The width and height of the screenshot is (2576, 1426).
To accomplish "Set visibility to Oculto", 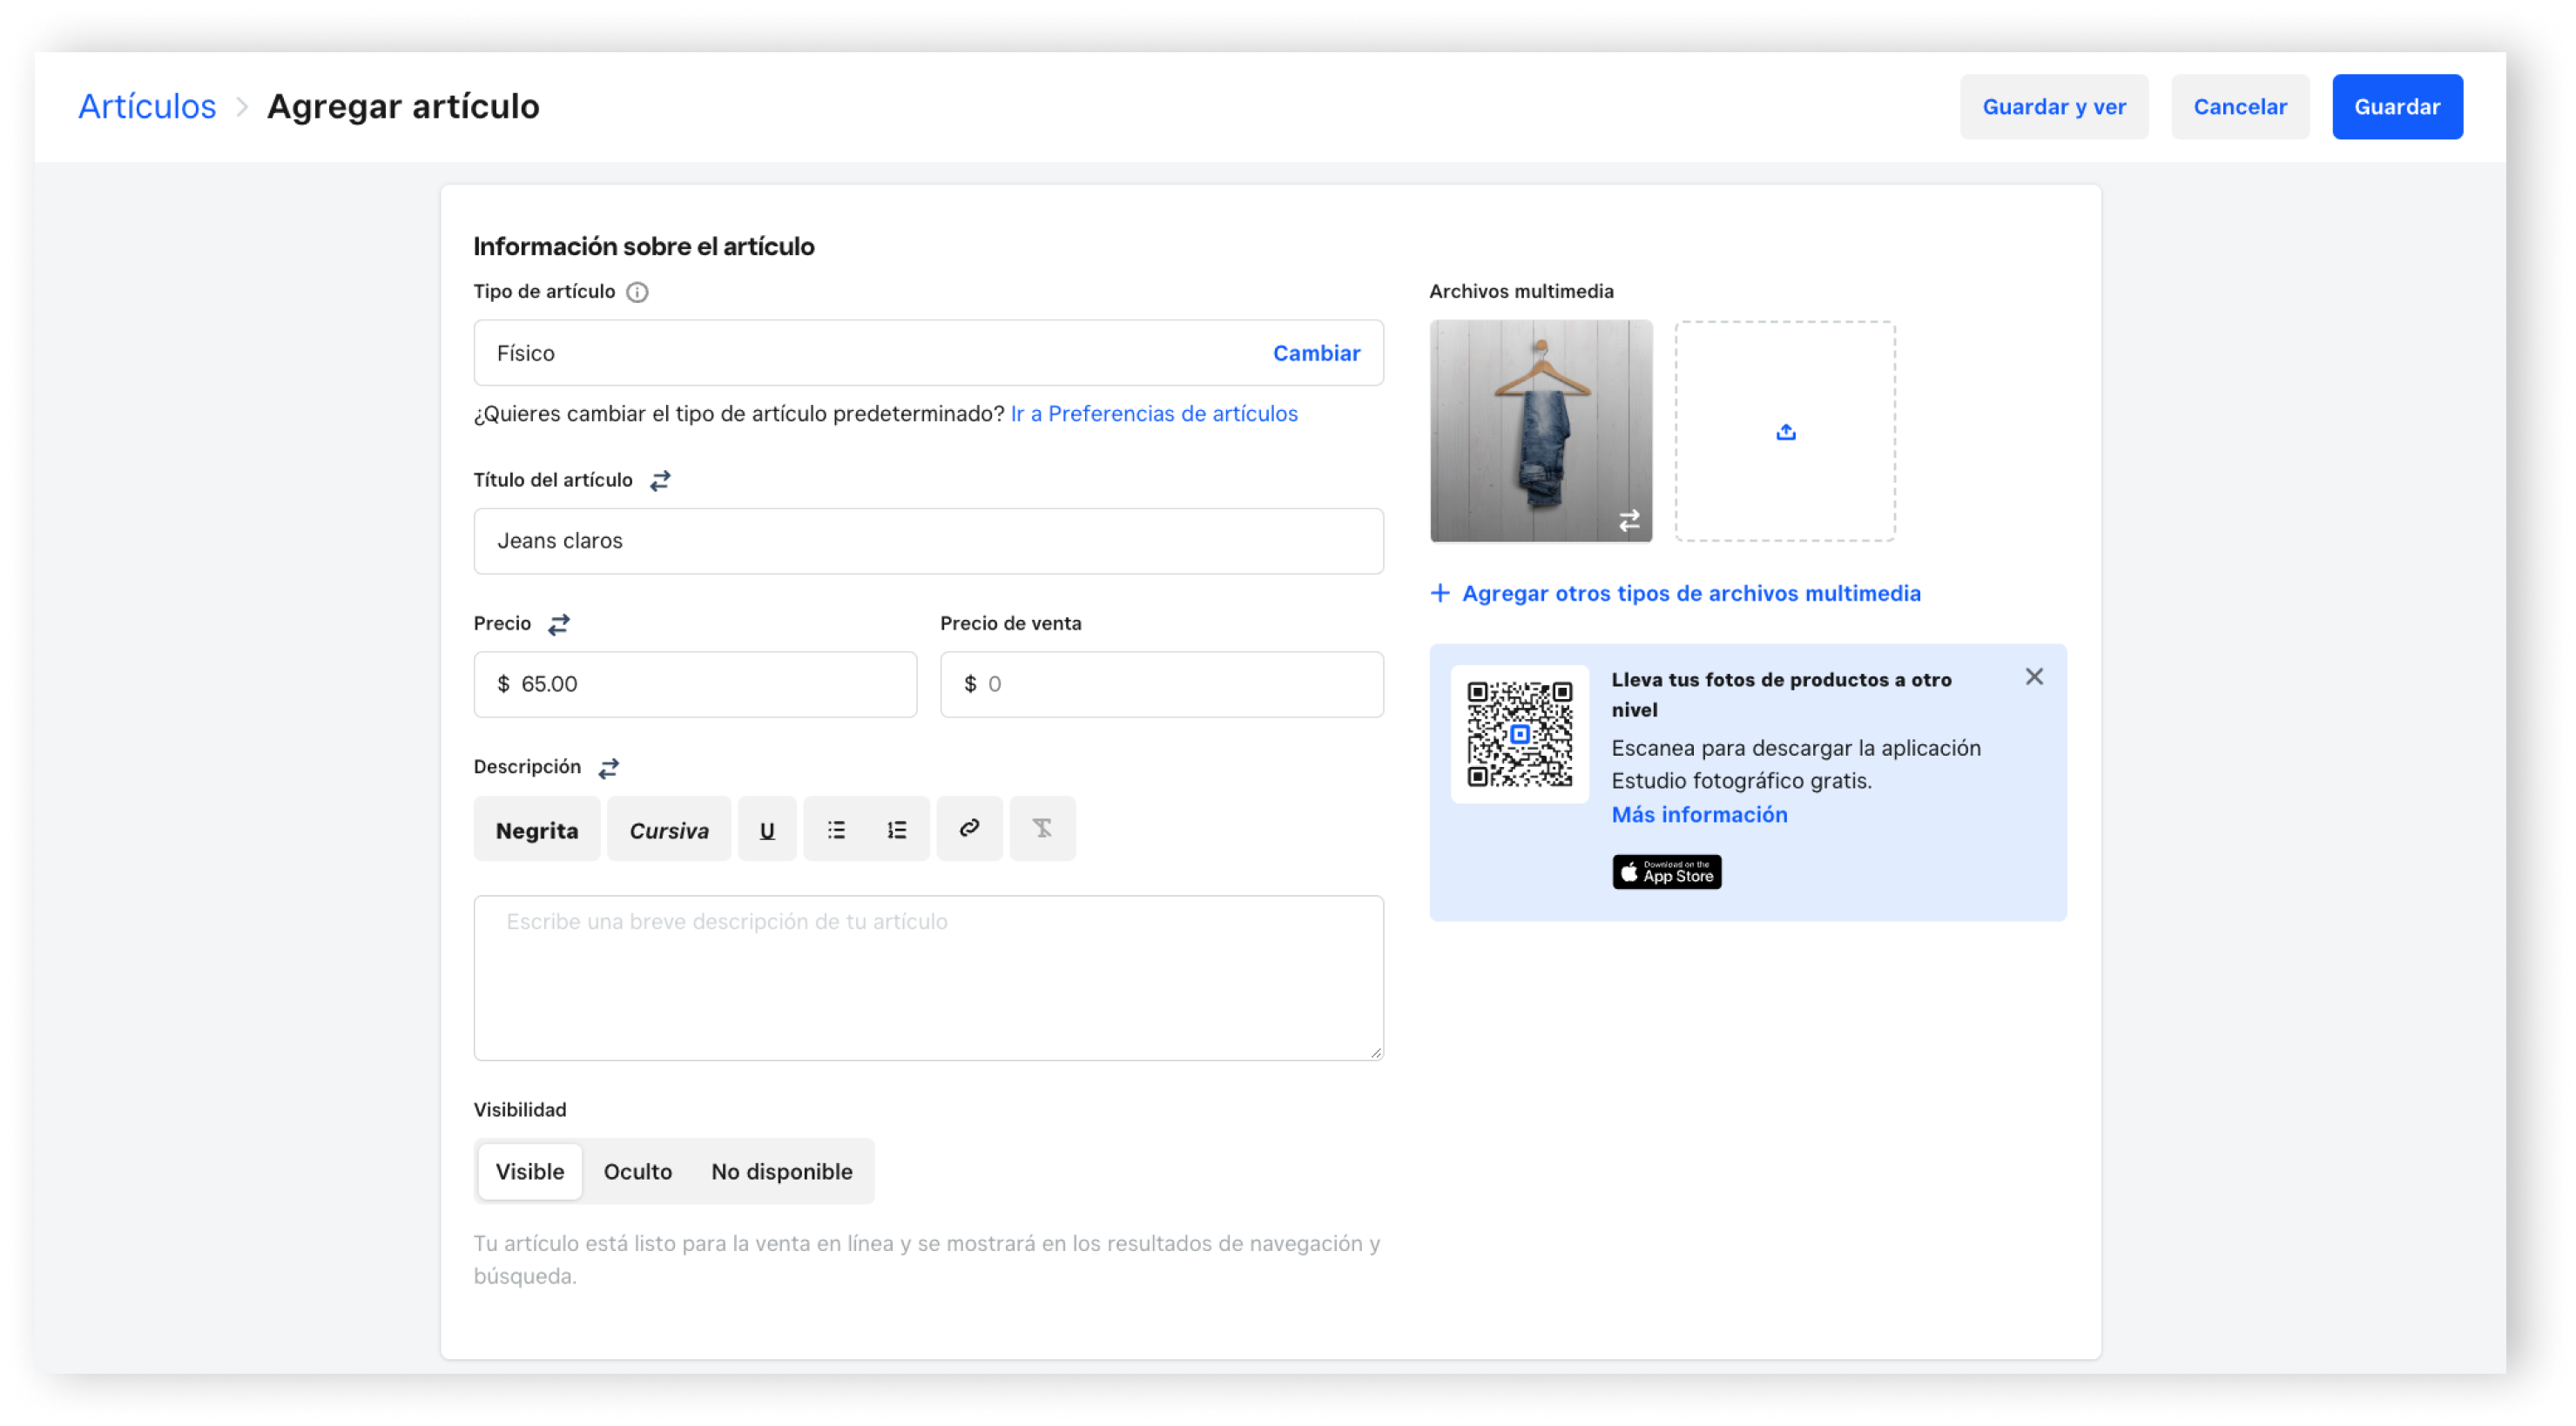I will (638, 1172).
